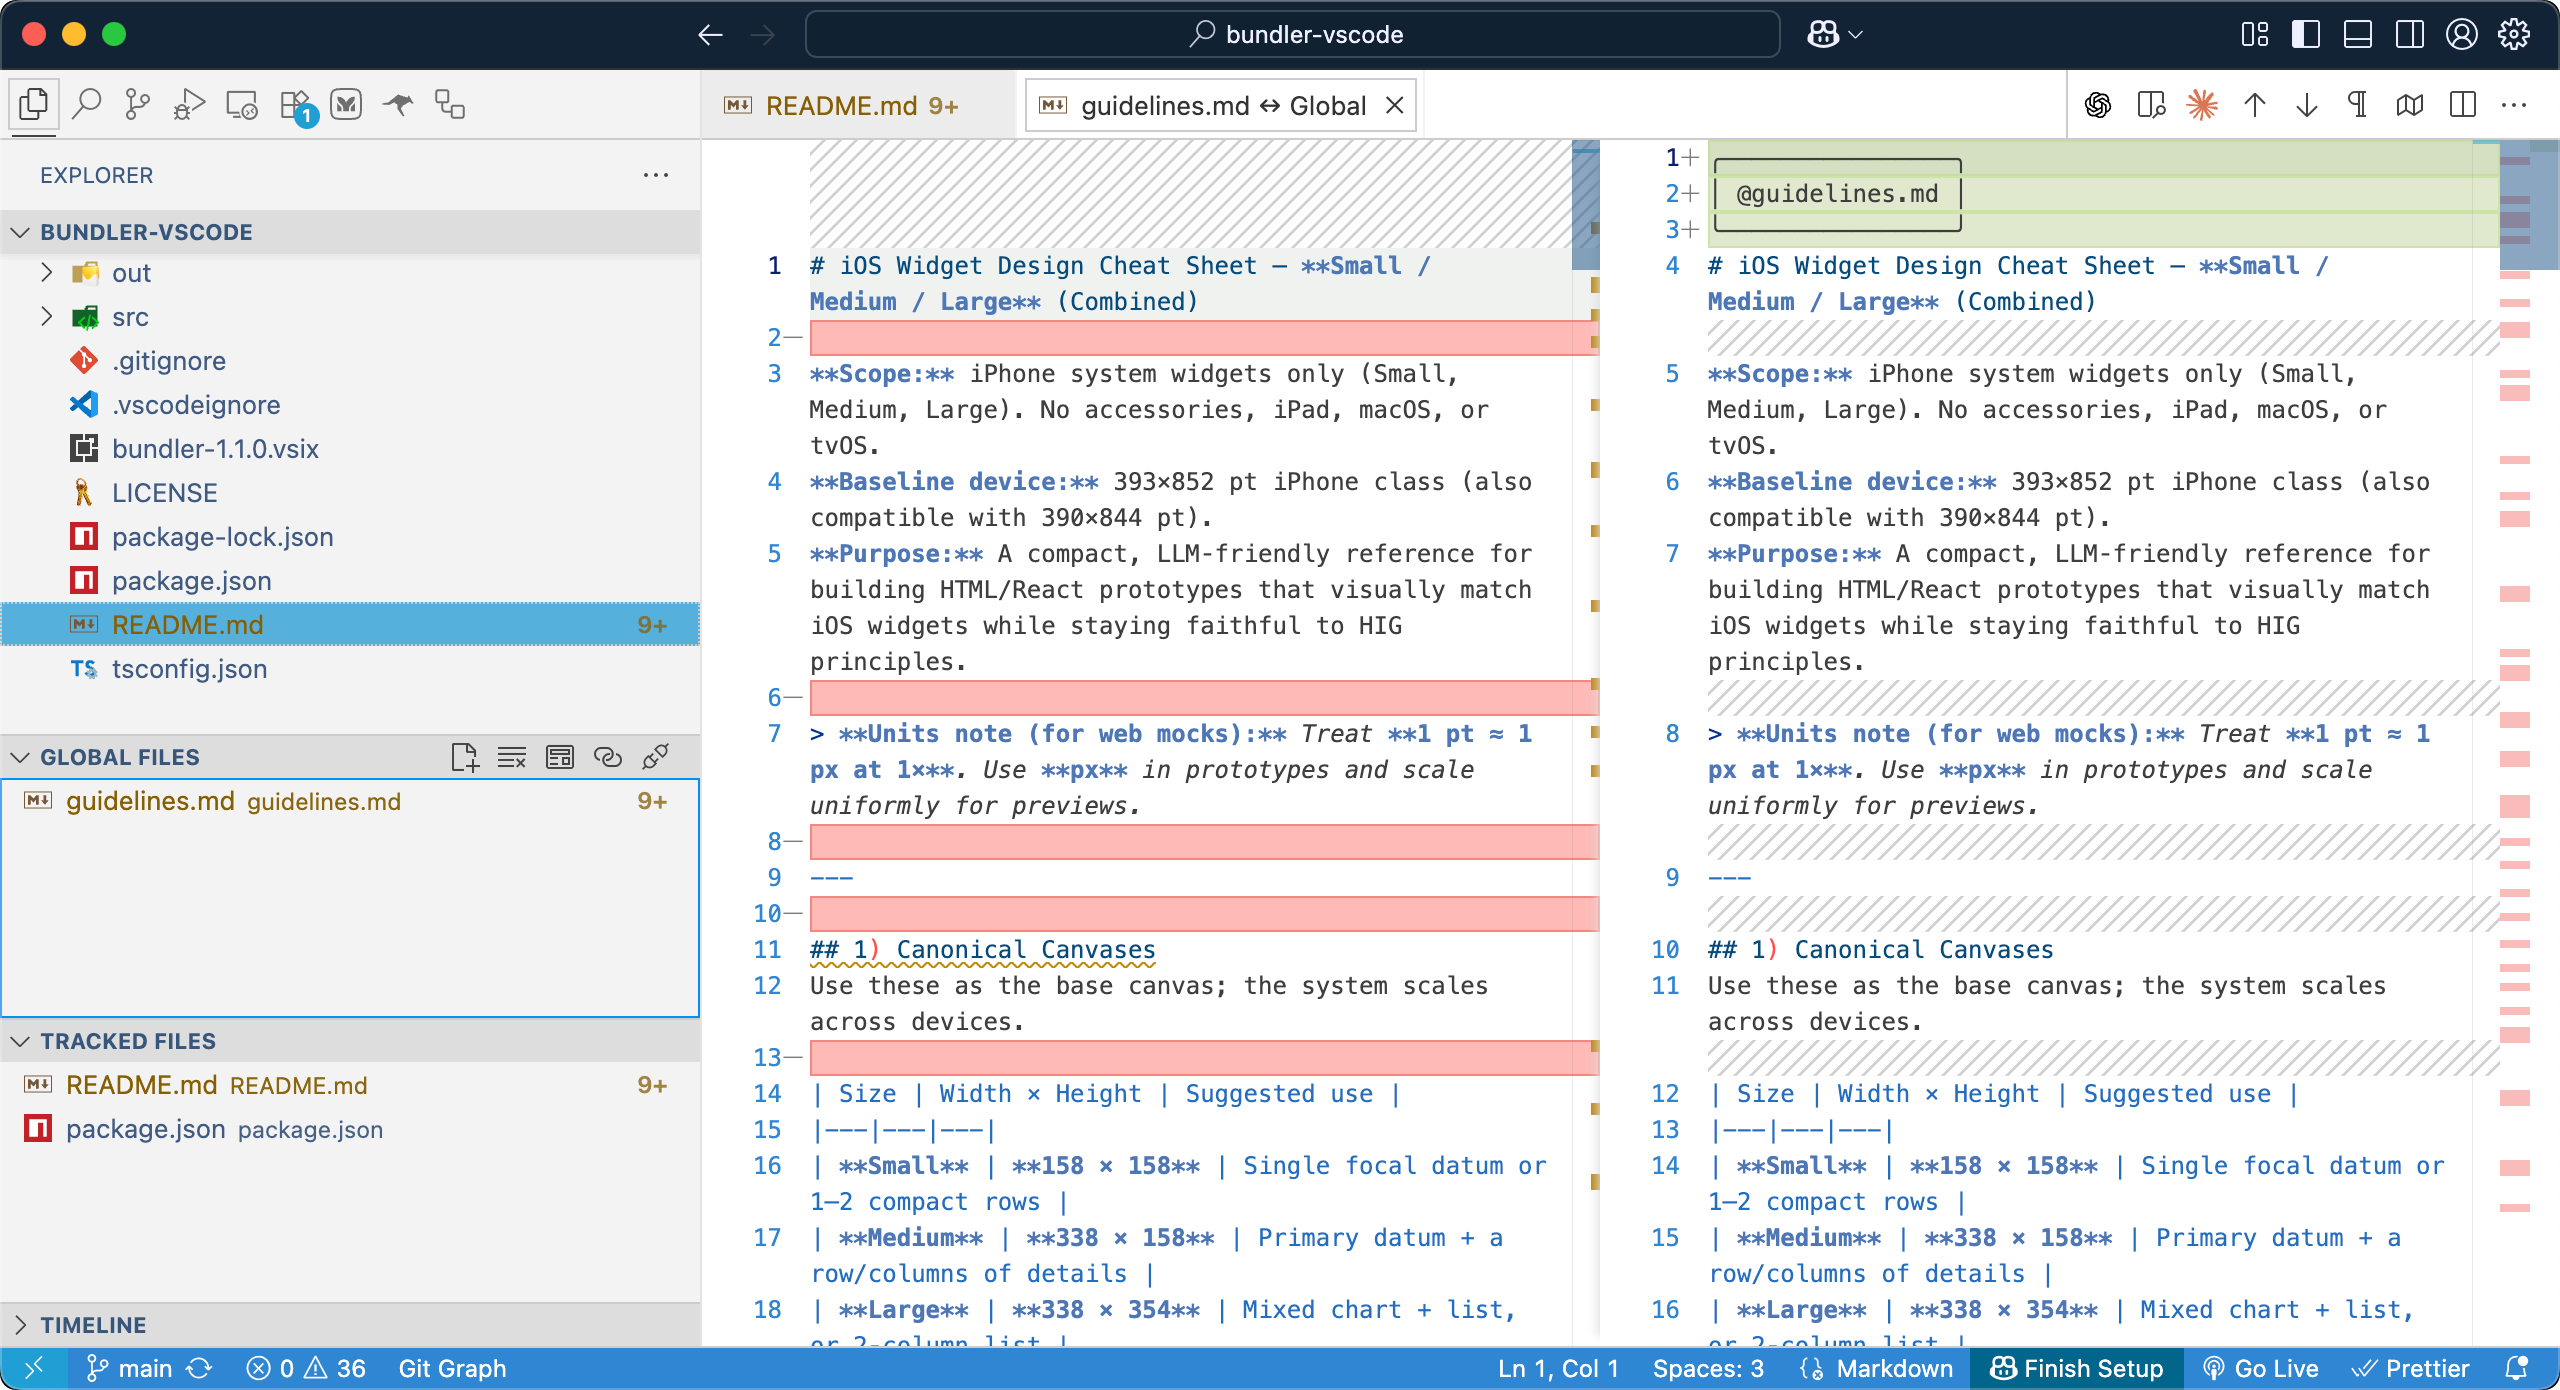Open the Source Control view

pos(137,104)
